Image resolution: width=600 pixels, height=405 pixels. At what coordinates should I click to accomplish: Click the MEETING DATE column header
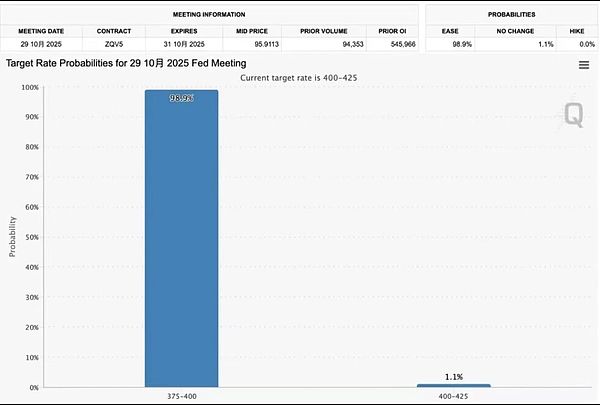pyautogui.click(x=41, y=32)
